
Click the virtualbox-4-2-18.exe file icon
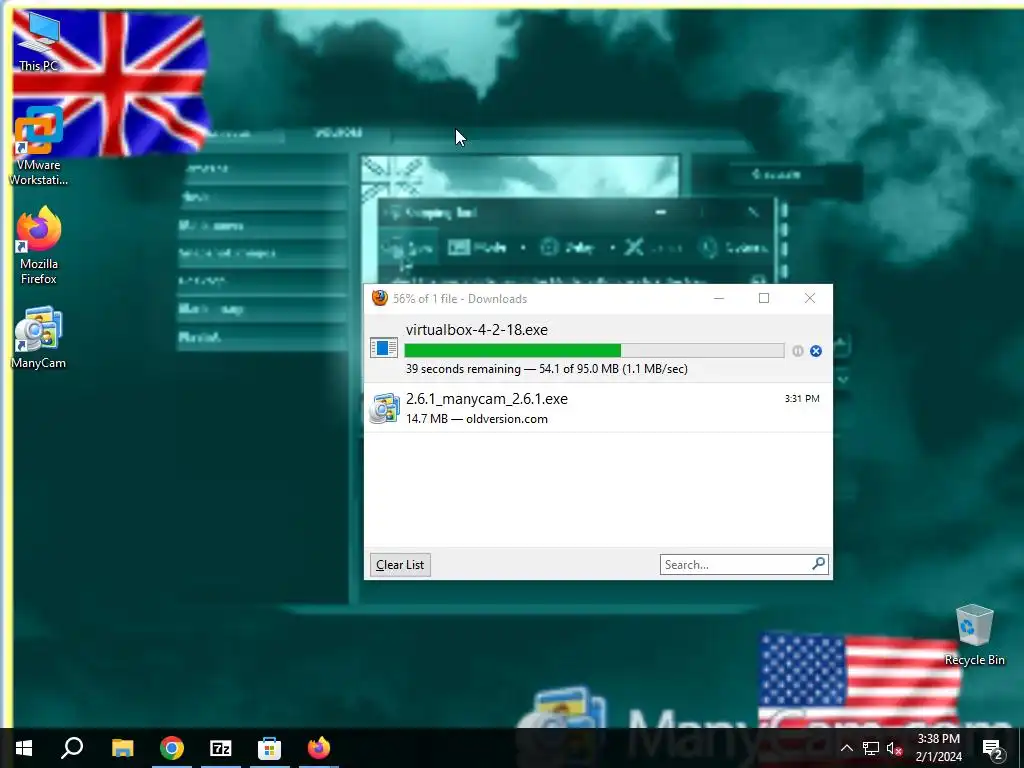tap(384, 347)
